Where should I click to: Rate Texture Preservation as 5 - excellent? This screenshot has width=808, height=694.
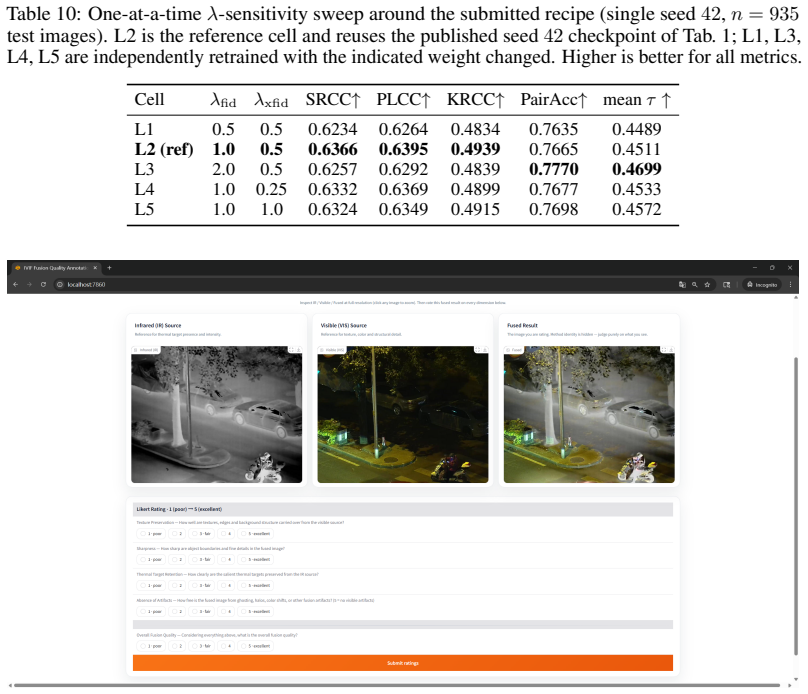tap(256, 534)
